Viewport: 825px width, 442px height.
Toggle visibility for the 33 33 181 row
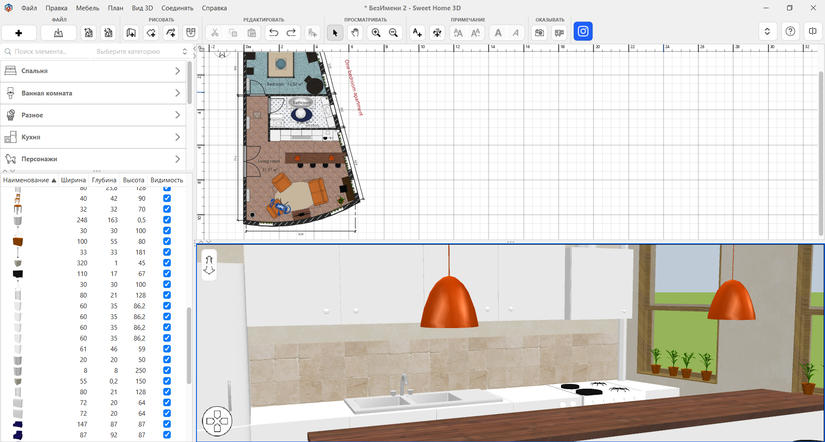167,252
